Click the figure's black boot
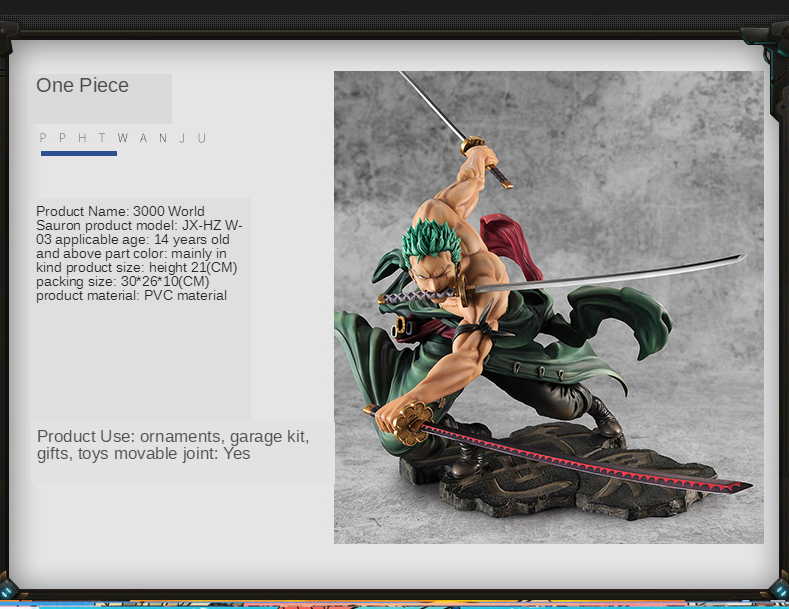Screen dimensions: 789x609 point(605,418)
